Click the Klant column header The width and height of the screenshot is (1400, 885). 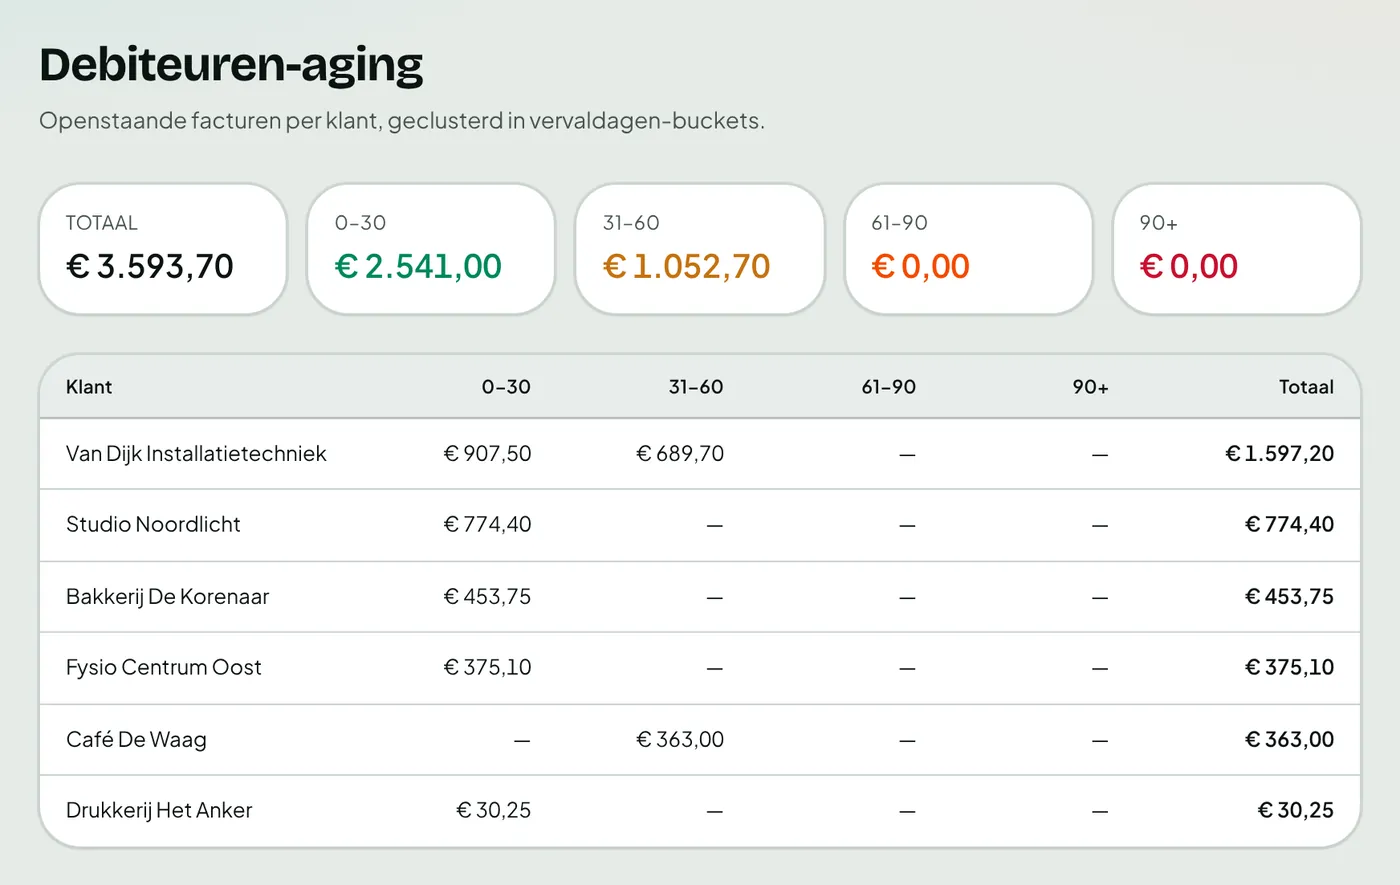89,387
